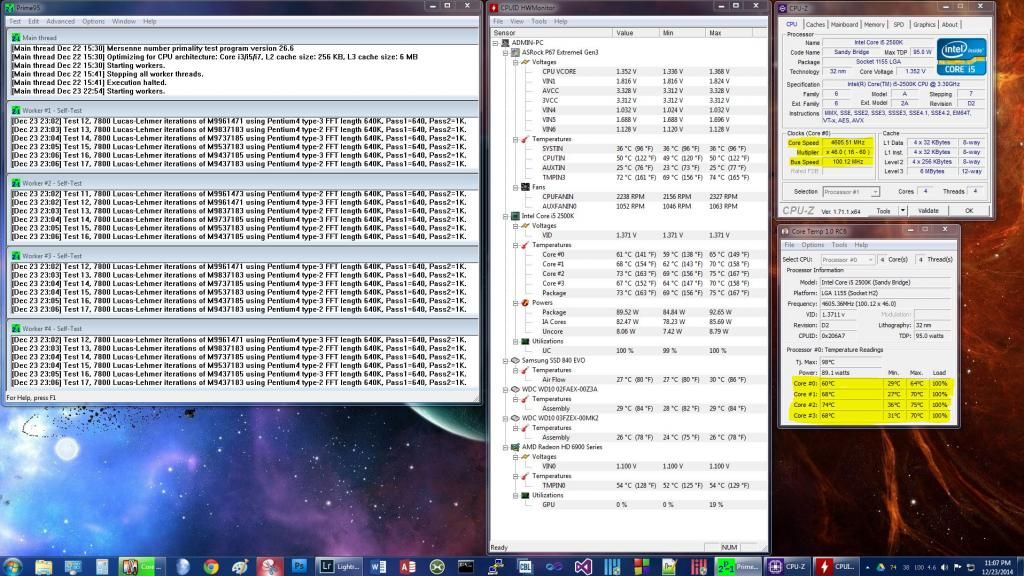Open the Tools menu in HWMonitor

point(539,22)
